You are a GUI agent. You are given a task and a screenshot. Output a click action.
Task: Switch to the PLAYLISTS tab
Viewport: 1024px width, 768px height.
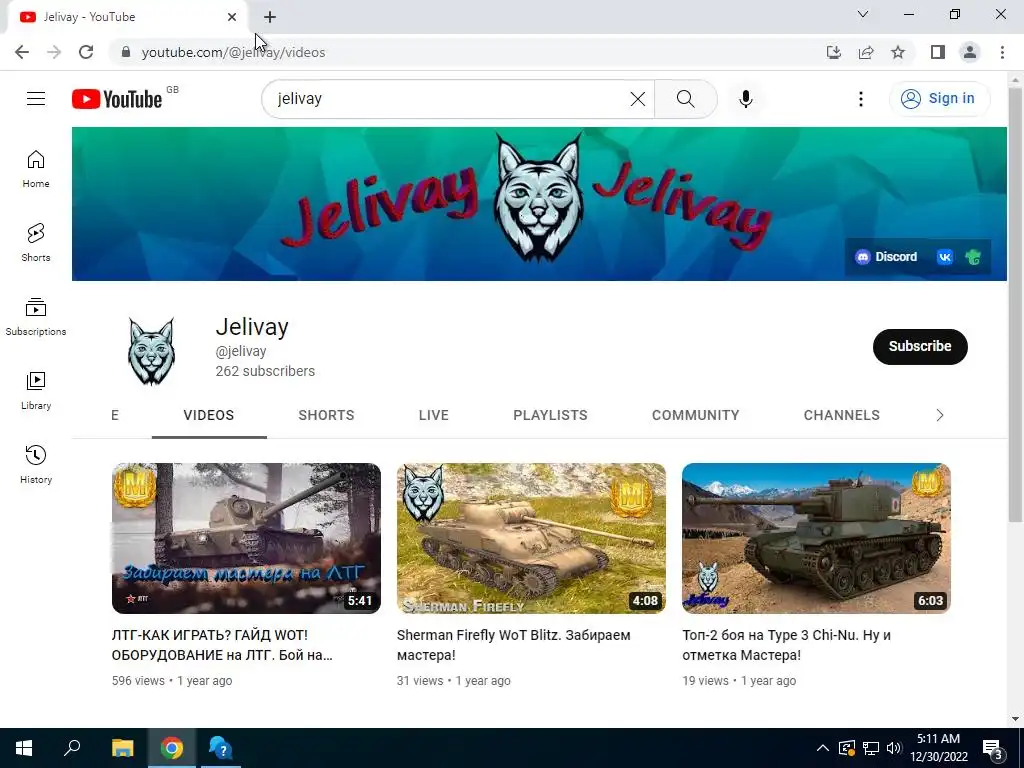[x=551, y=415]
